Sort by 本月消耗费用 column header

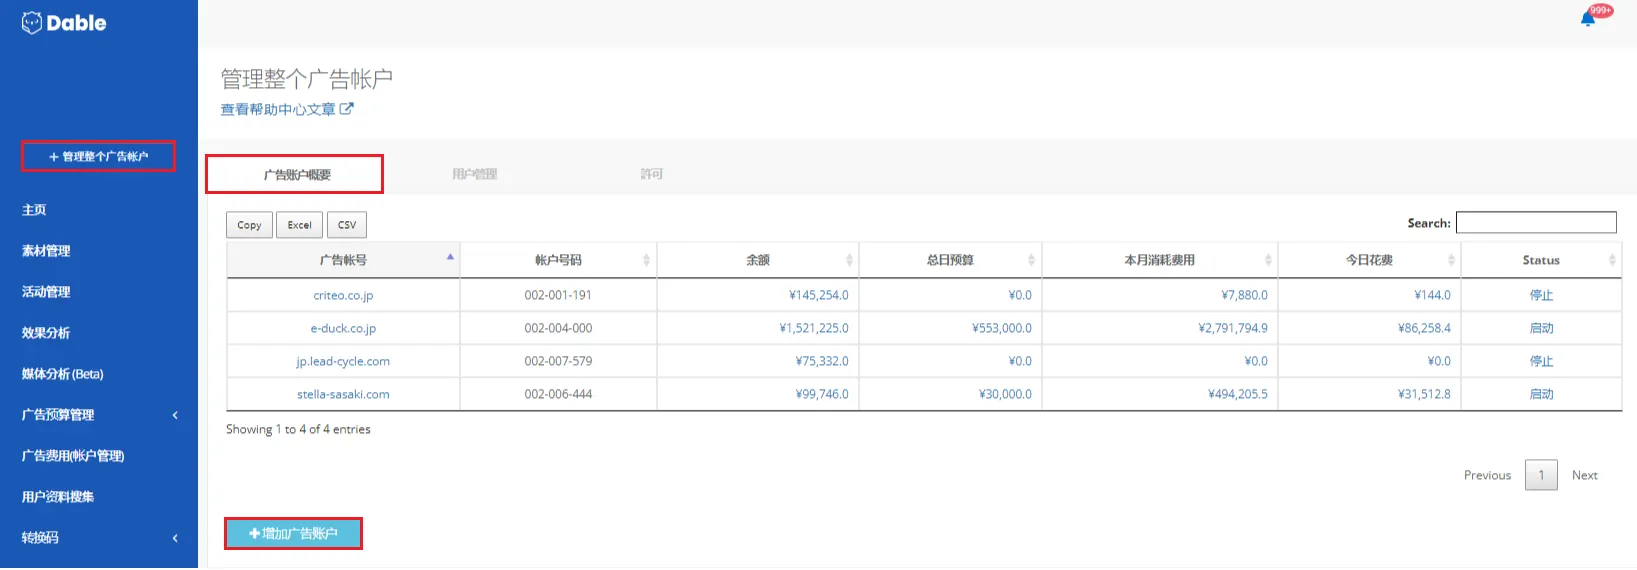pos(1159,260)
